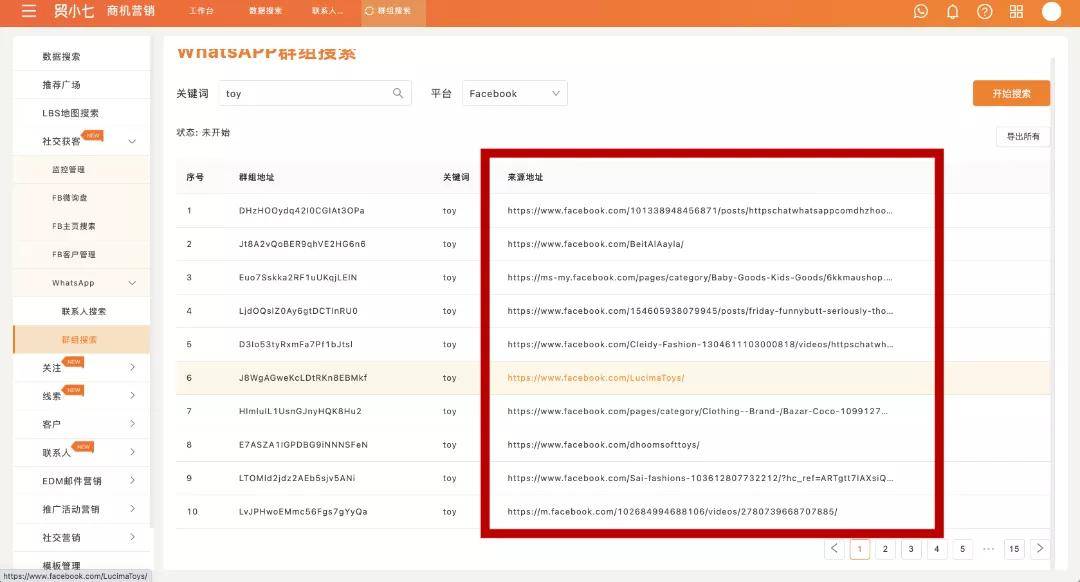Open the LucimaToys Facebook link in row 6
This screenshot has height=582, width=1080.
point(599,377)
